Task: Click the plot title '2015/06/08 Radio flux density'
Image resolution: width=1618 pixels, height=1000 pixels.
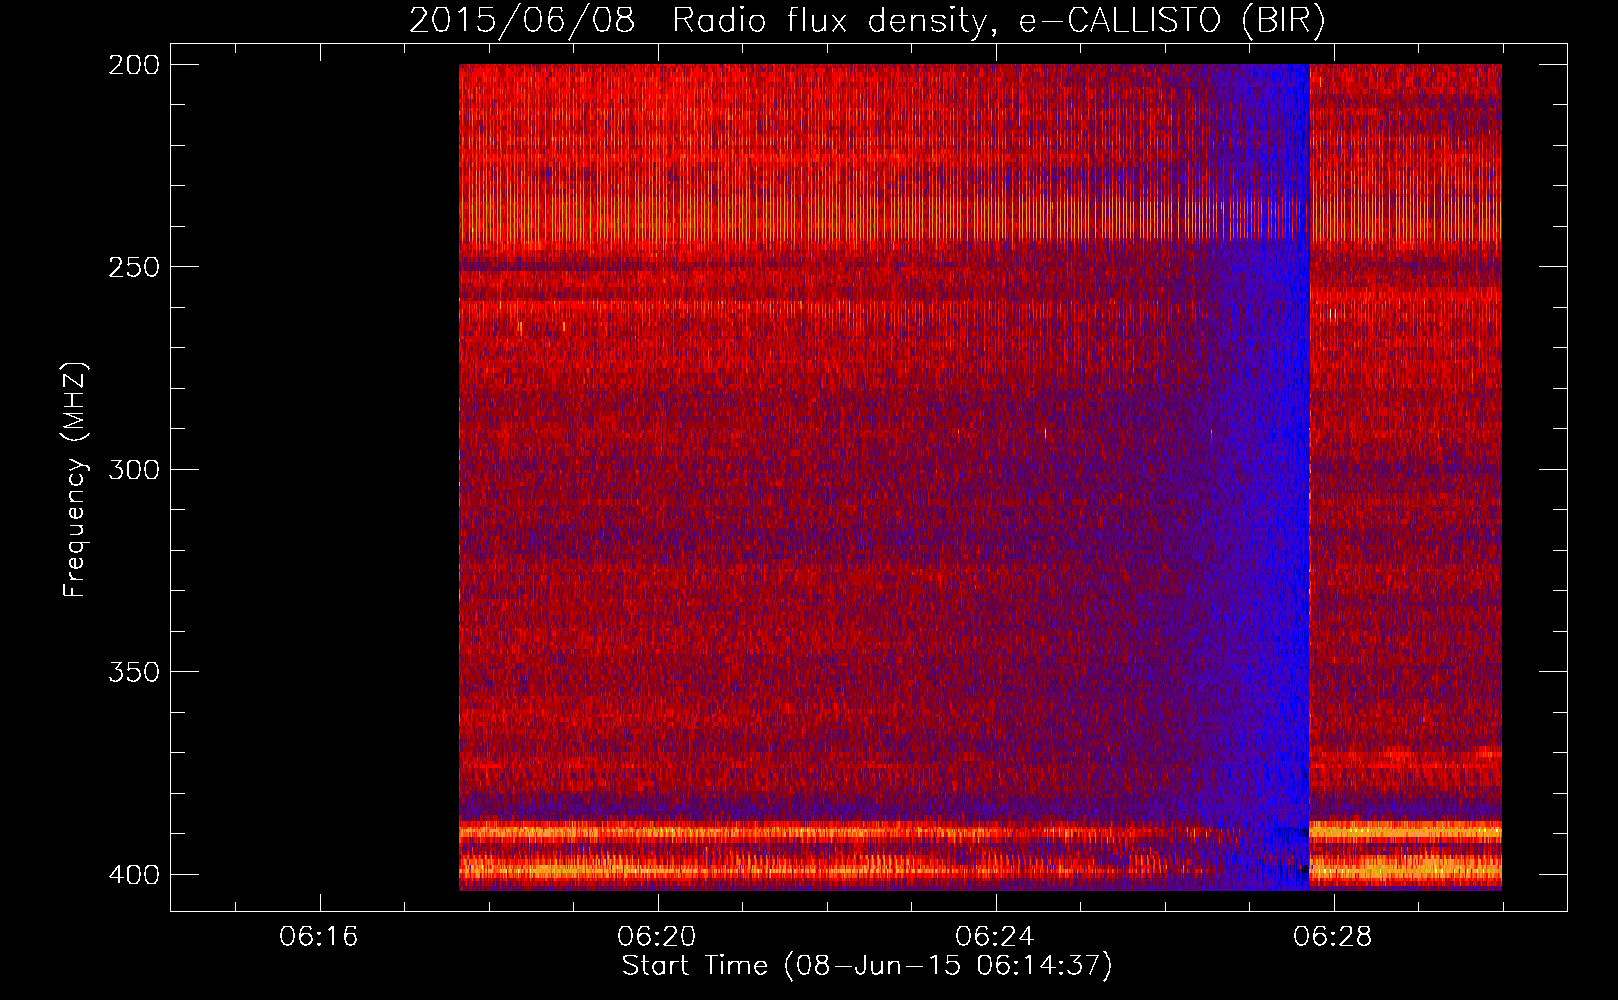Action: [x=868, y=20]
